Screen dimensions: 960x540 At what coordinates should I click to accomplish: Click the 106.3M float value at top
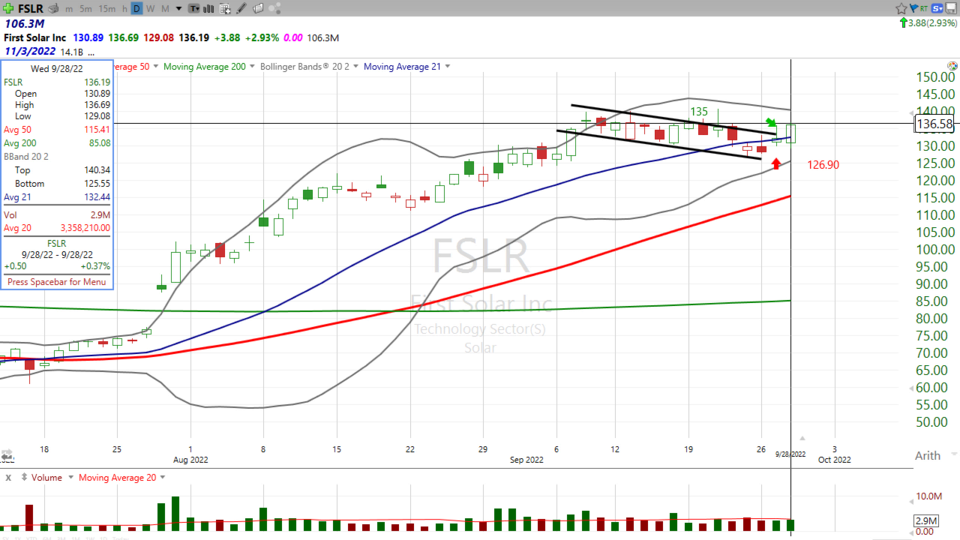[x=24, y=23]
